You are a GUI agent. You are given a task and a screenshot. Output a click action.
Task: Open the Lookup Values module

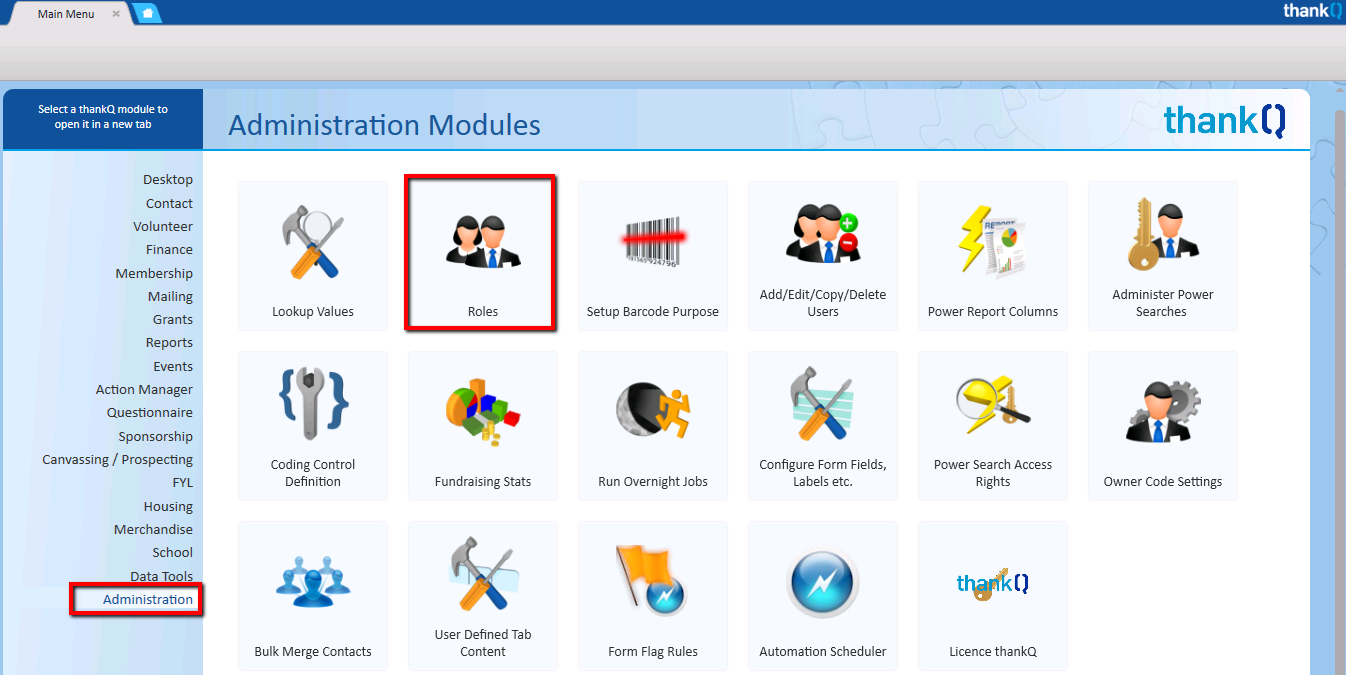313,256
